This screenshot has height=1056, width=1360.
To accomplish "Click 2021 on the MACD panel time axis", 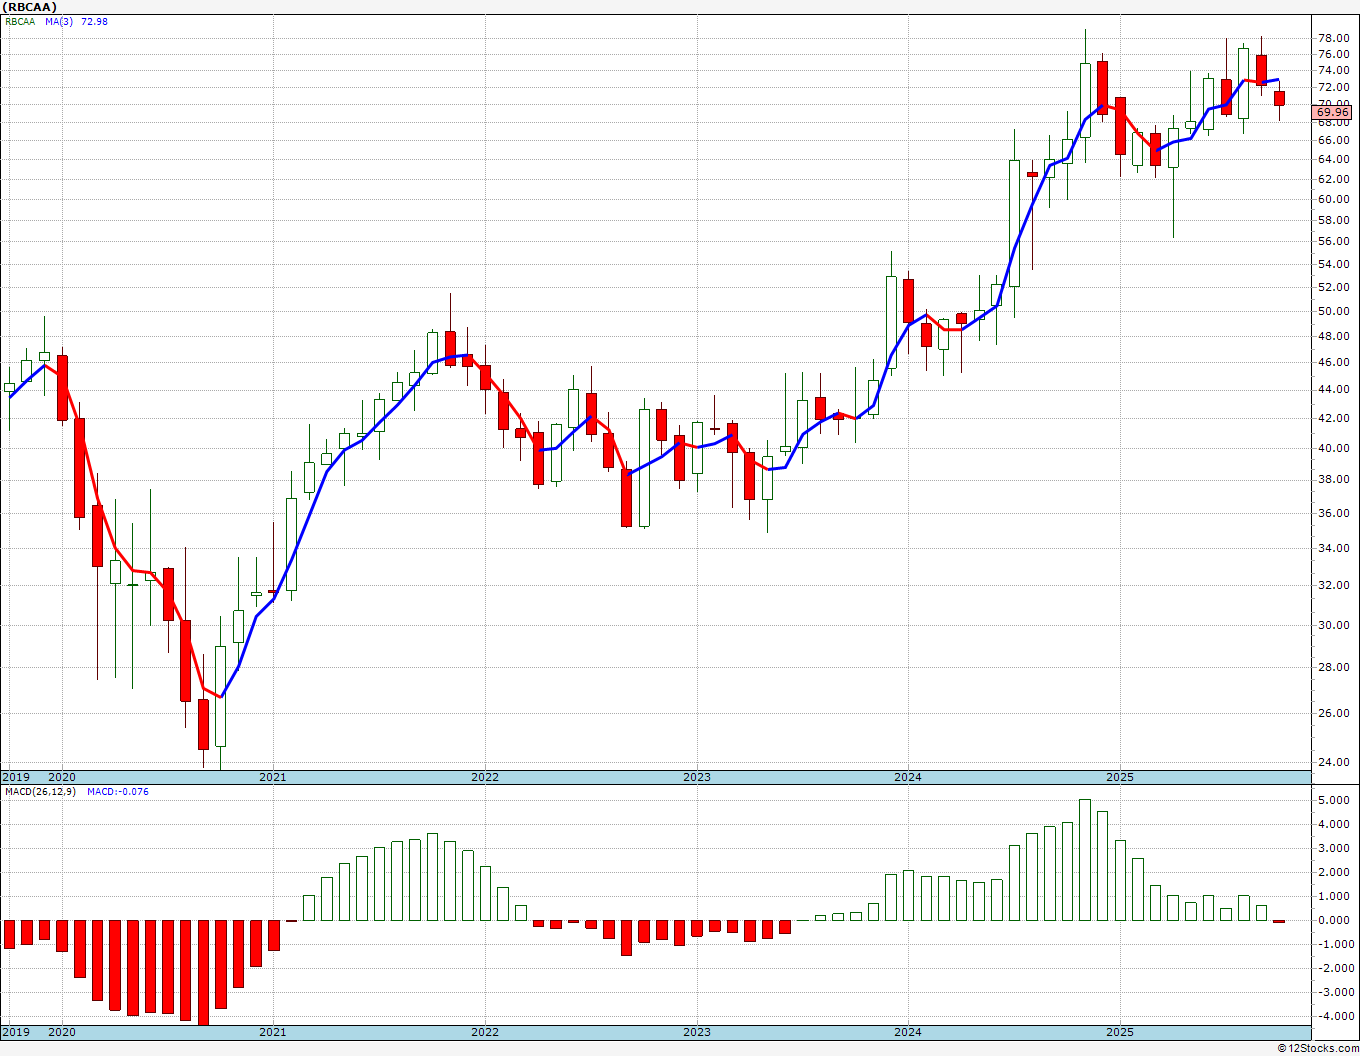I will [x=273, y=1032].
